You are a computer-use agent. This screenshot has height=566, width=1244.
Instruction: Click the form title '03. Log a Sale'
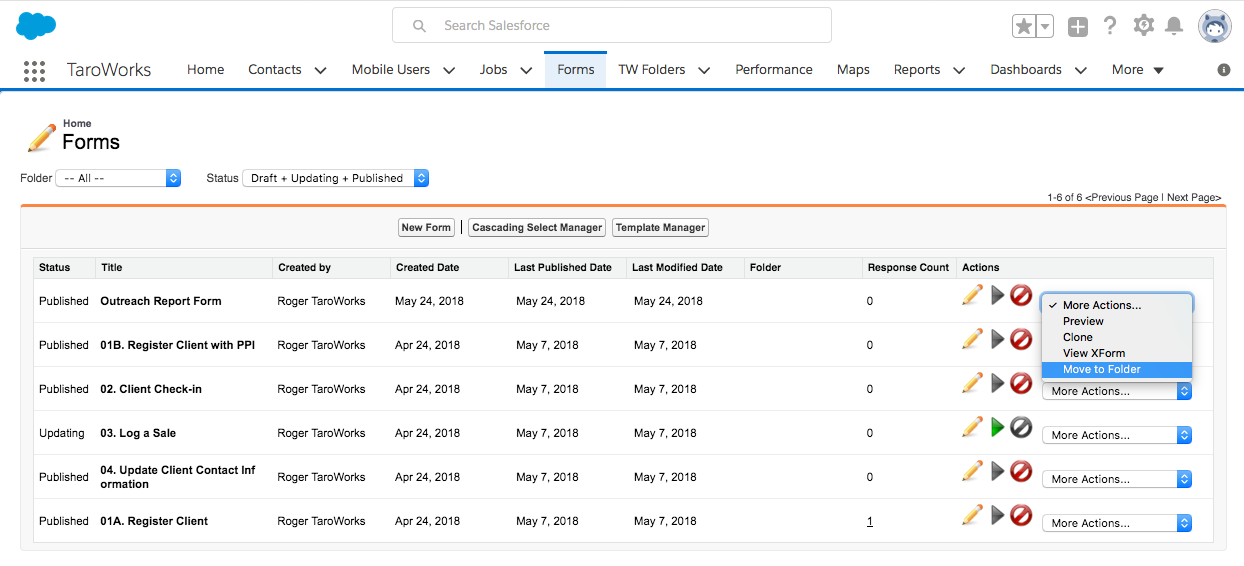pyautogui.click(x=138, y=433)
